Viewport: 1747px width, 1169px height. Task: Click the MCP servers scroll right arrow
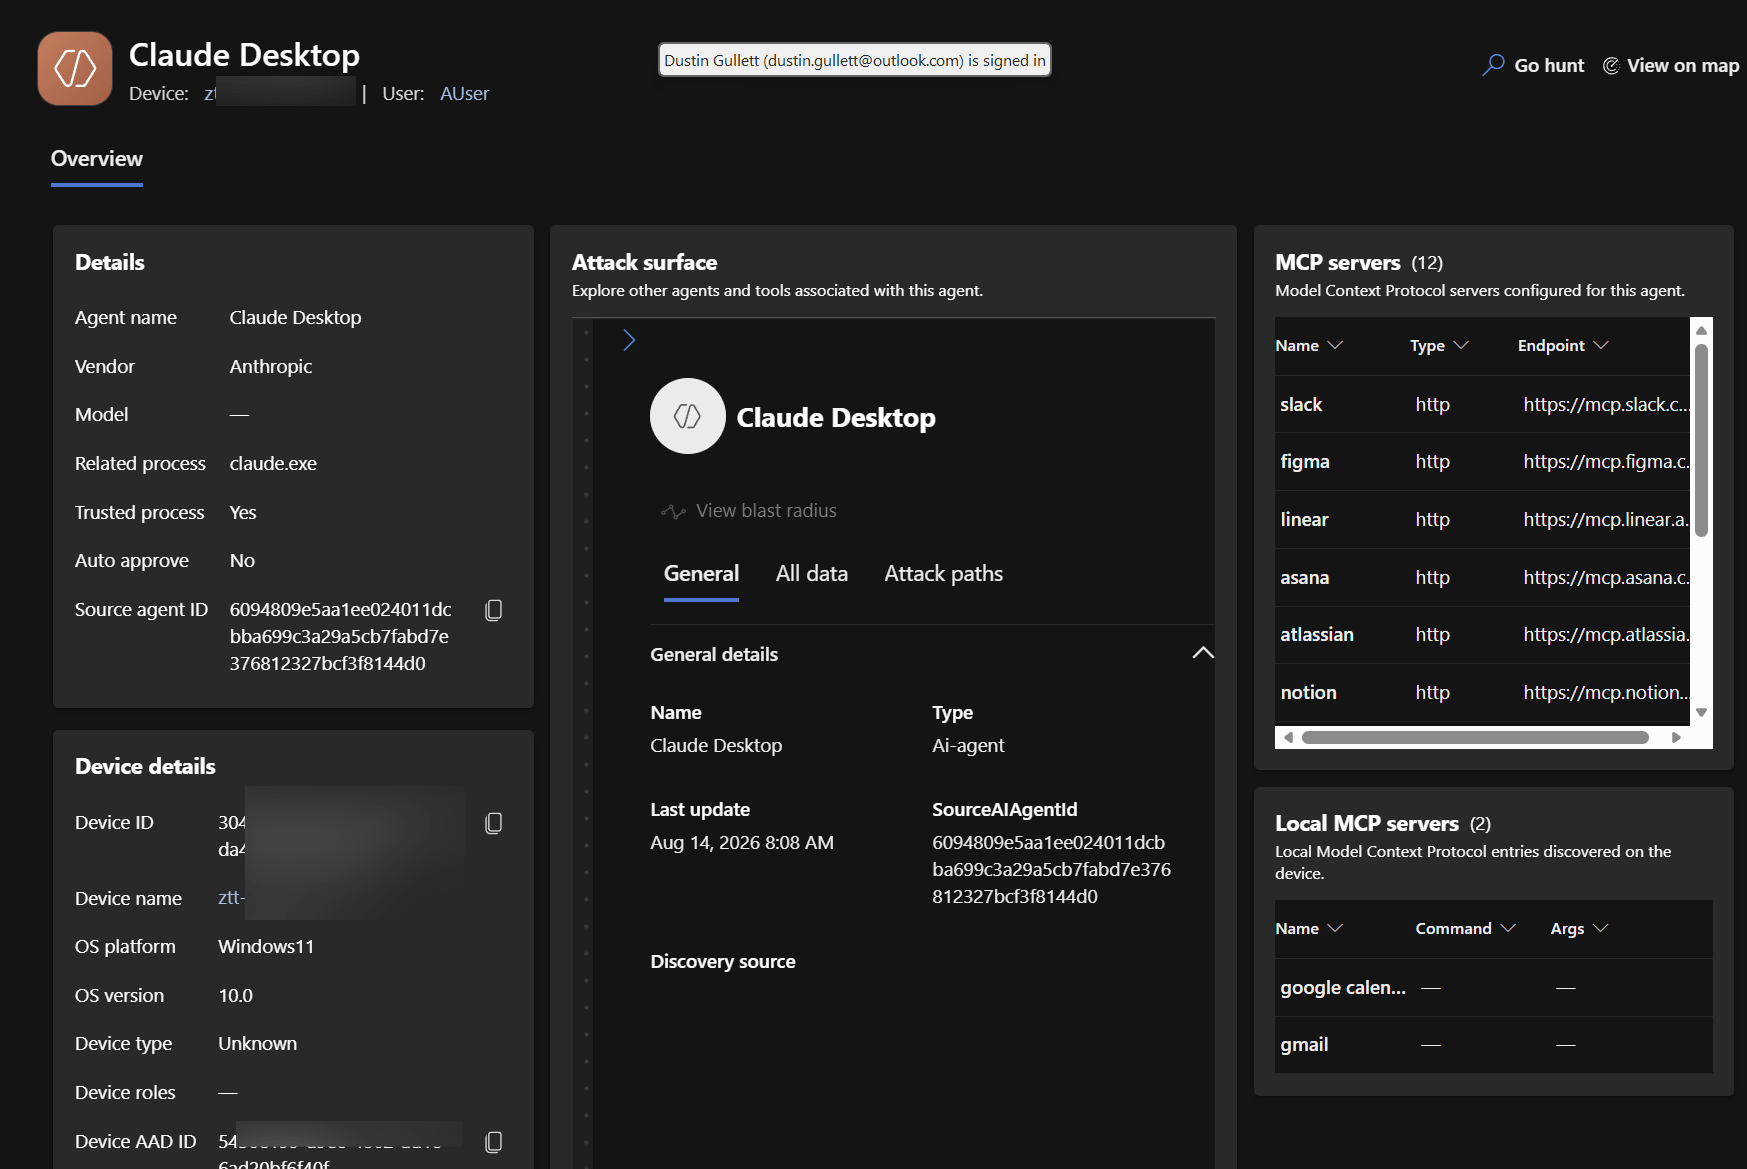pyautogui.click(x=1677, y=738)
